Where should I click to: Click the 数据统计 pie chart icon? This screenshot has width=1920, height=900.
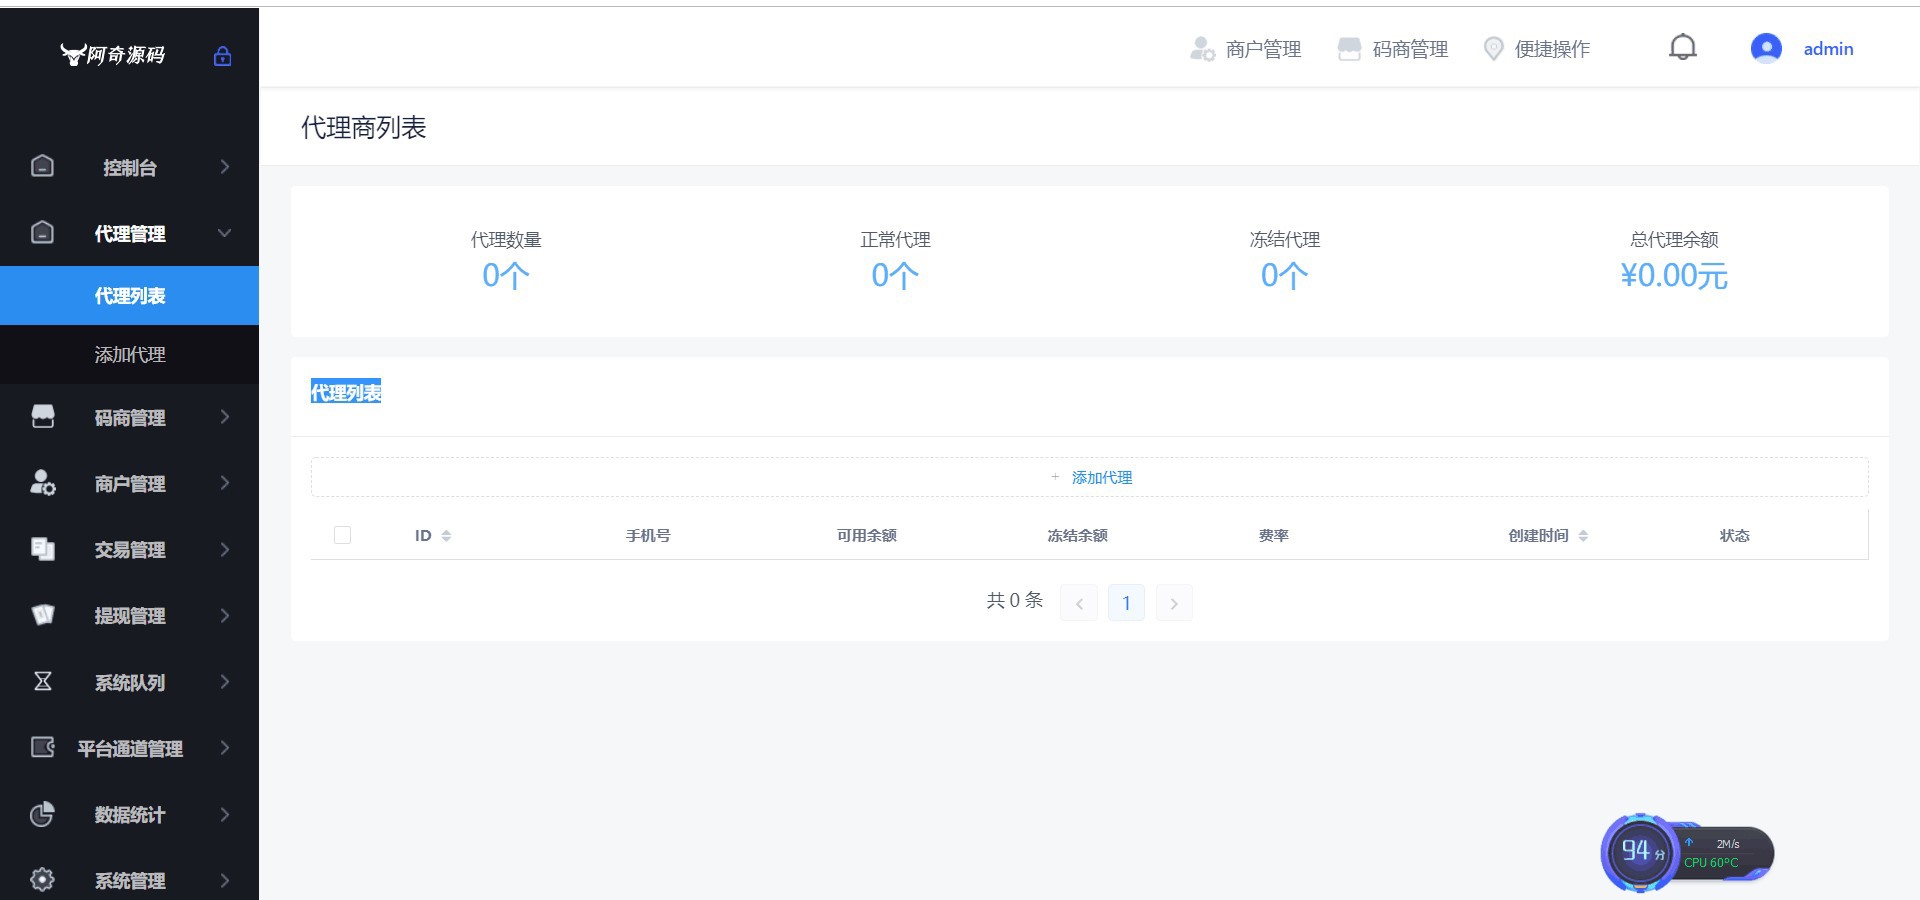pyautogui.click(x=43, y=814)
